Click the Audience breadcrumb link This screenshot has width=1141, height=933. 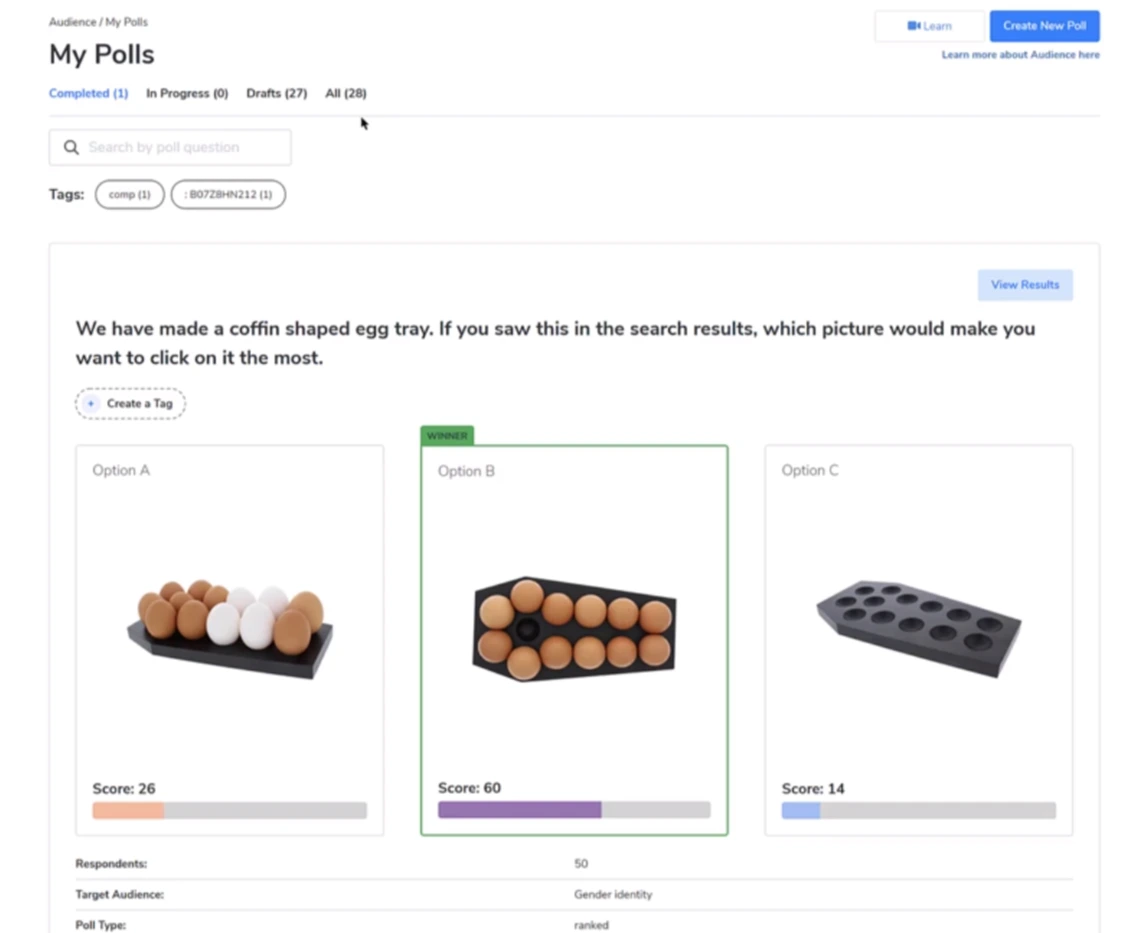coord(72,22)
